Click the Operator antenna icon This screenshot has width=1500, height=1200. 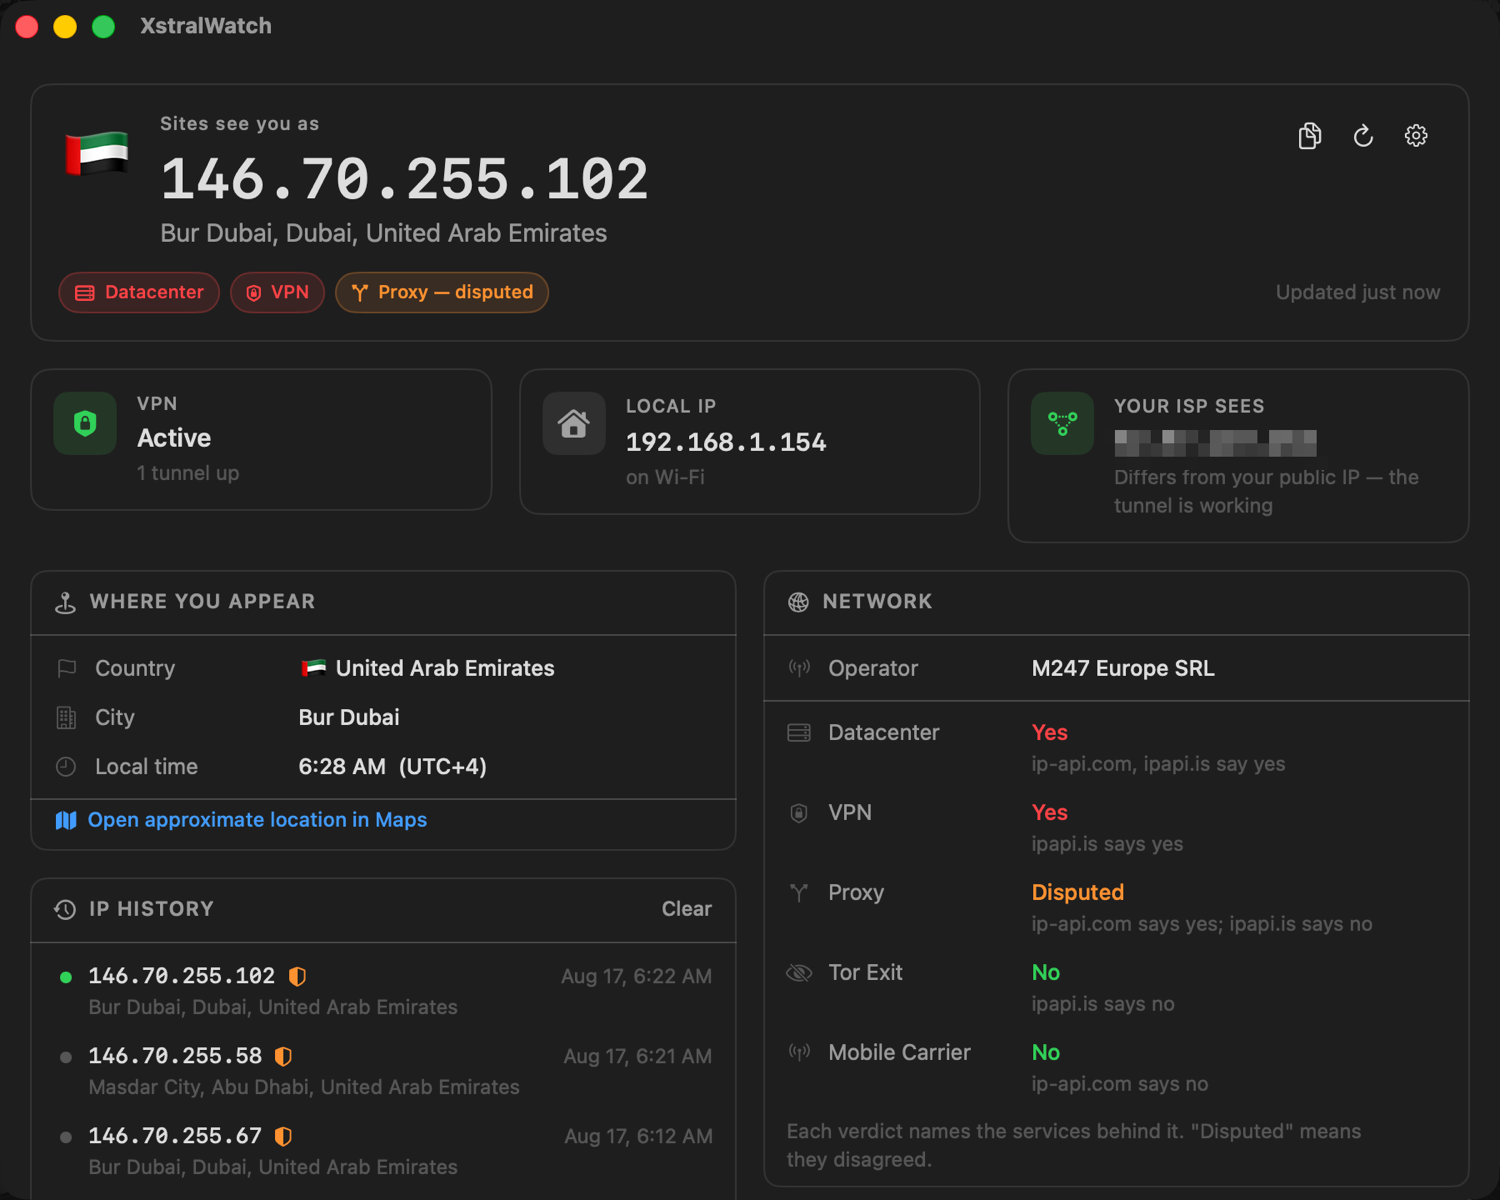click(x=799, y=668)
